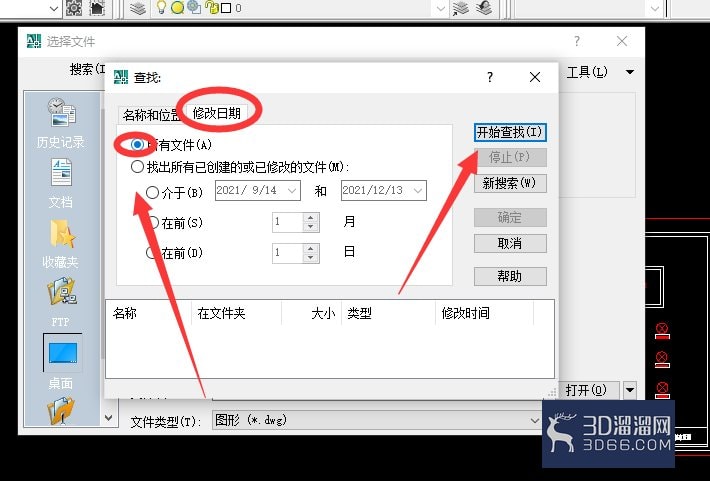
Task: Click the layer properties manager icon
Action: coord(138,8)
